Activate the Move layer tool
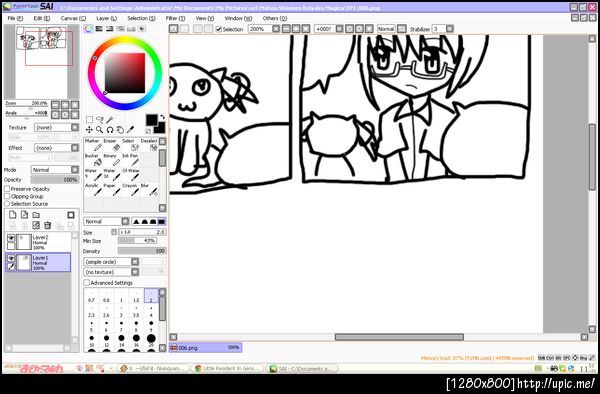 tap(89, 130)
